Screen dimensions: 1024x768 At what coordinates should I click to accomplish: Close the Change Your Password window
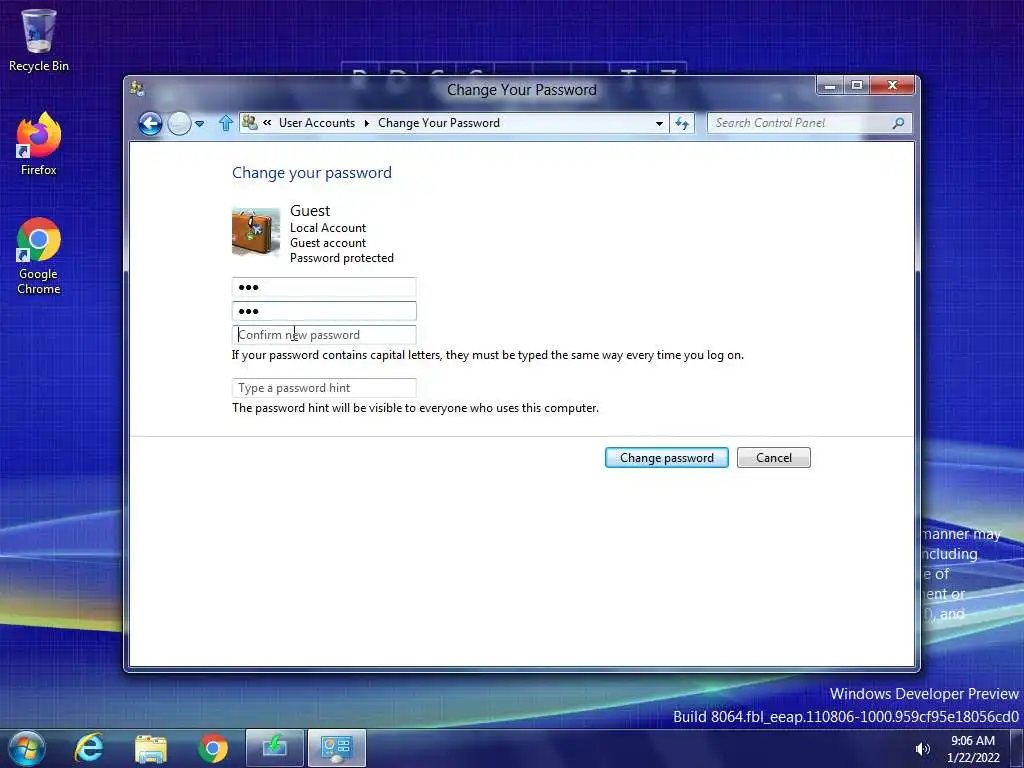coord(892,86)
